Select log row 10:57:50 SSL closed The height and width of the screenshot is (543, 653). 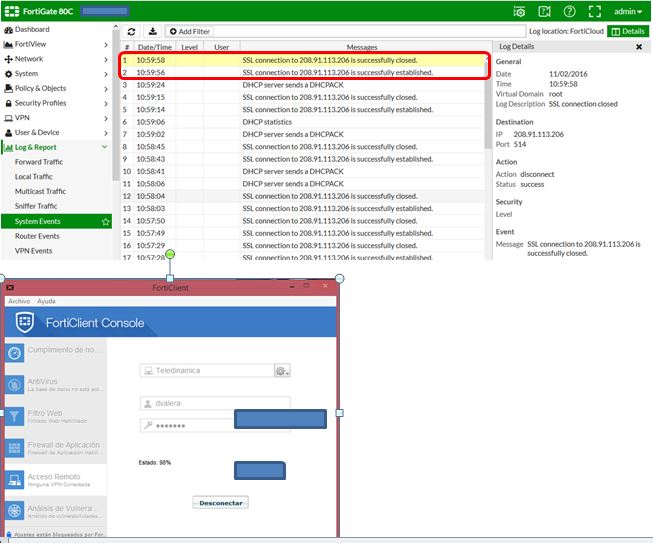pyautogui.click(x=303, y=221)
